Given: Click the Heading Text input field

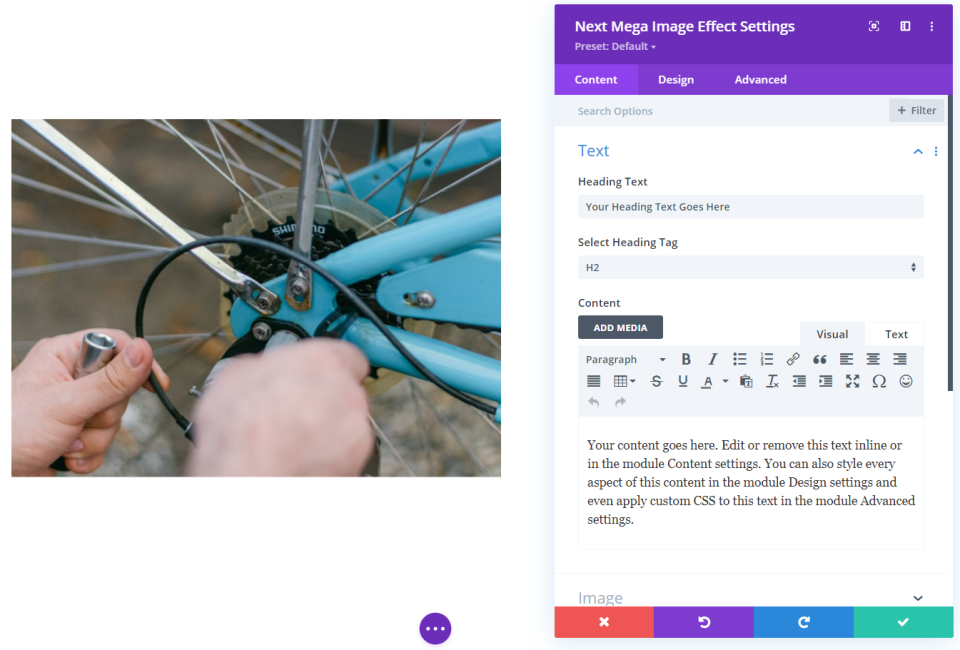Looking at the screenshot, I should click(750, 207).
